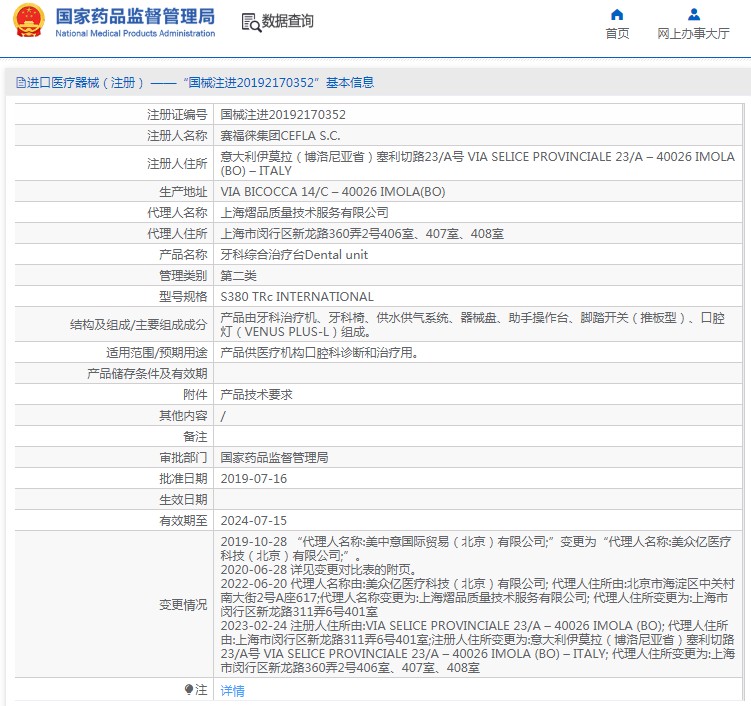This screenshot has width=751, height=706.
Task: Open the 数据查询 search icon
Action: tap(251, 22)
